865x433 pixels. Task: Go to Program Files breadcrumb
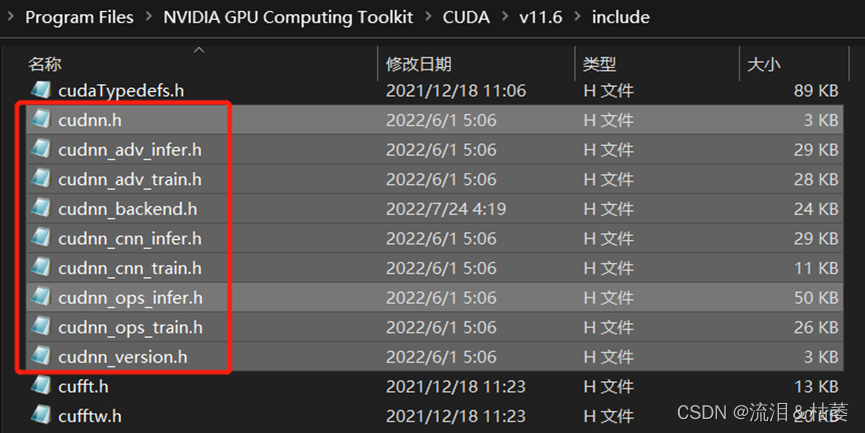(x=79, y=17)
